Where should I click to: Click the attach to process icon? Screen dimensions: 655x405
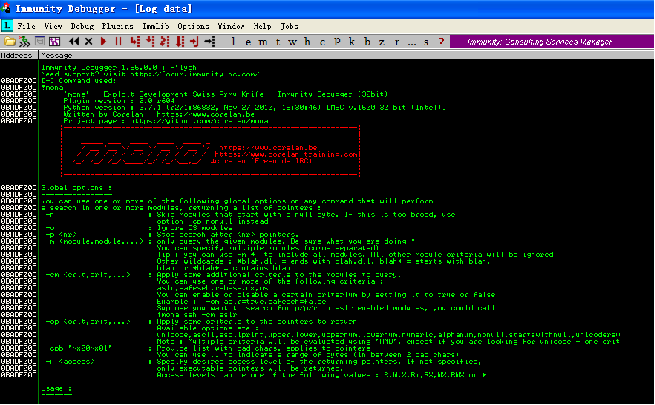25,41
